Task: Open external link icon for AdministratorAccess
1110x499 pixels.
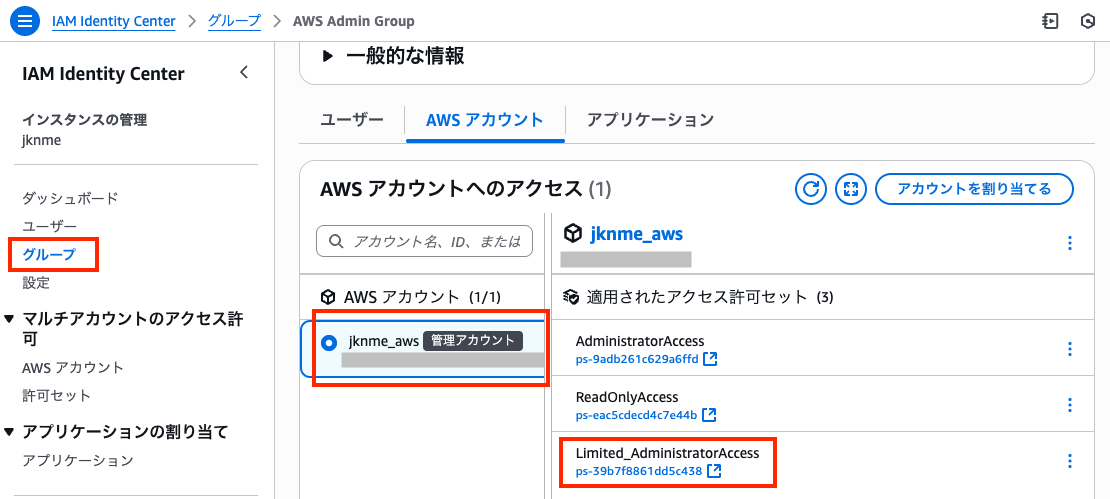Action: point(710,359)
